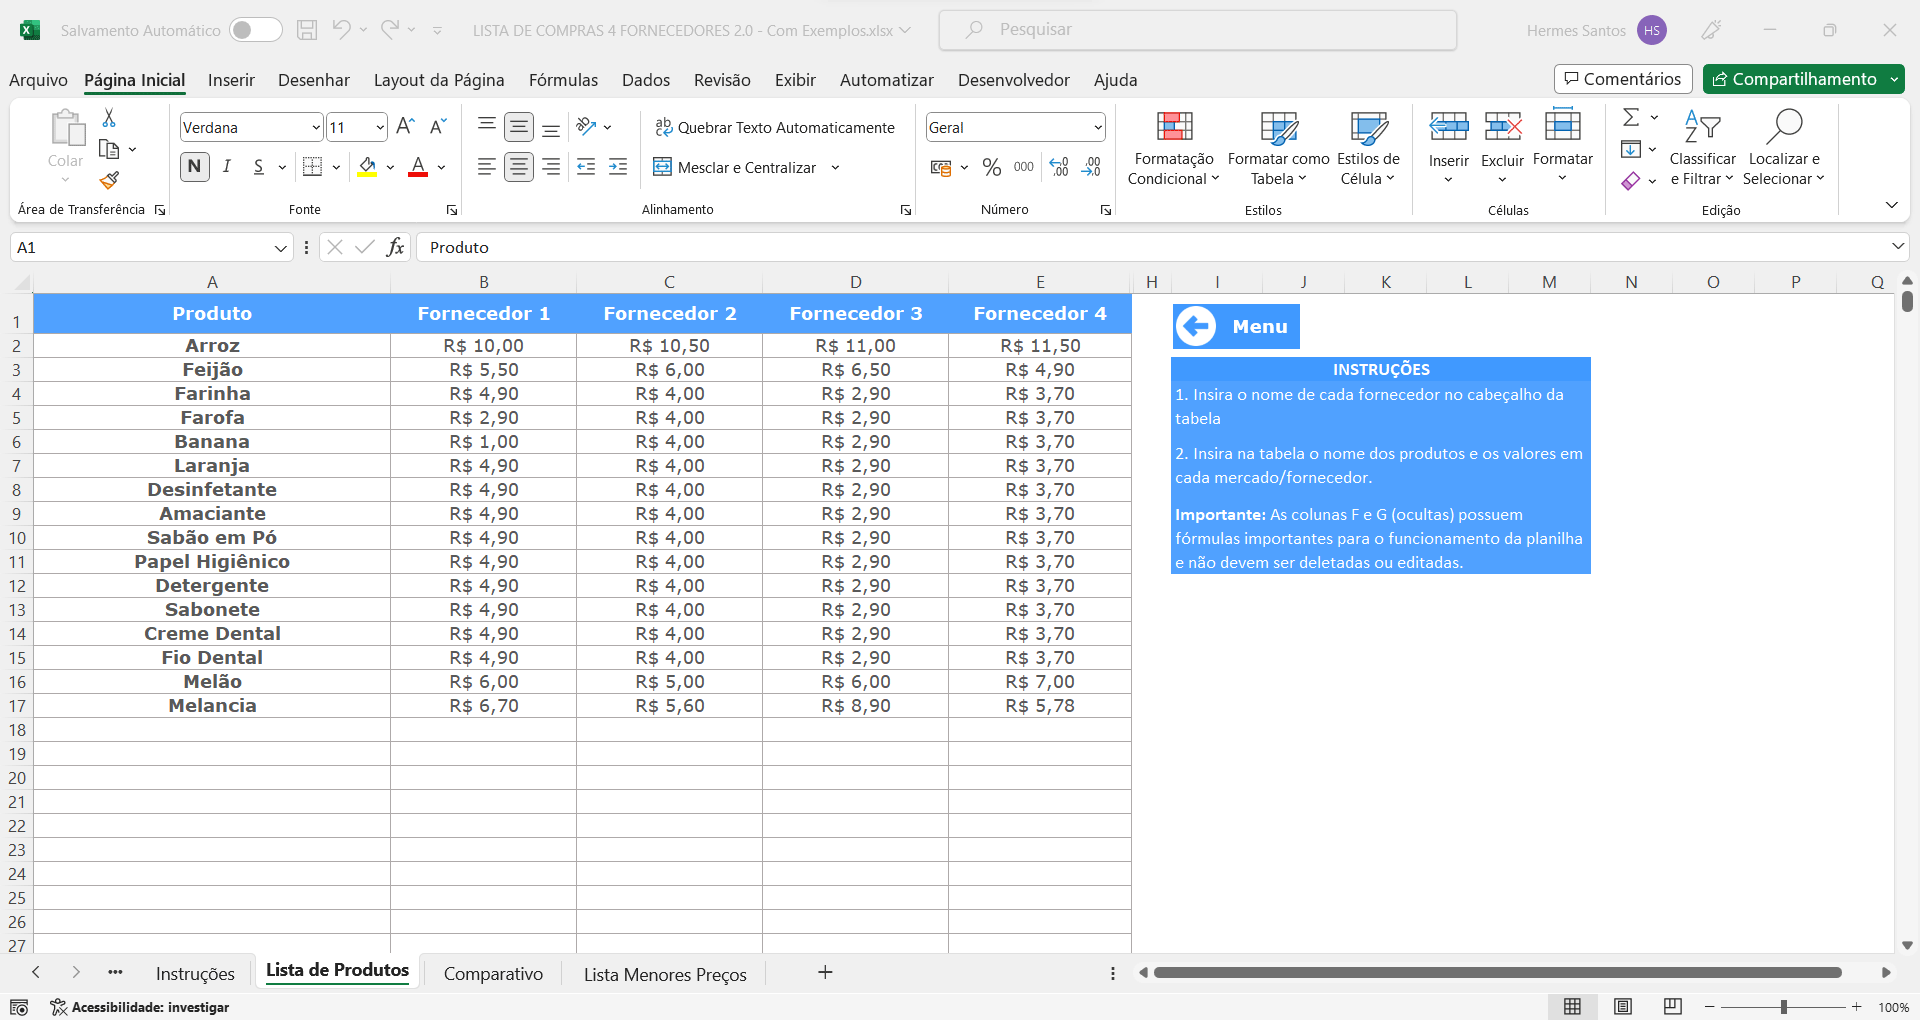This screenshot has width=1920, height=1020.
Task: Click the Clear eraser icon
Action: coord(1631,181)
